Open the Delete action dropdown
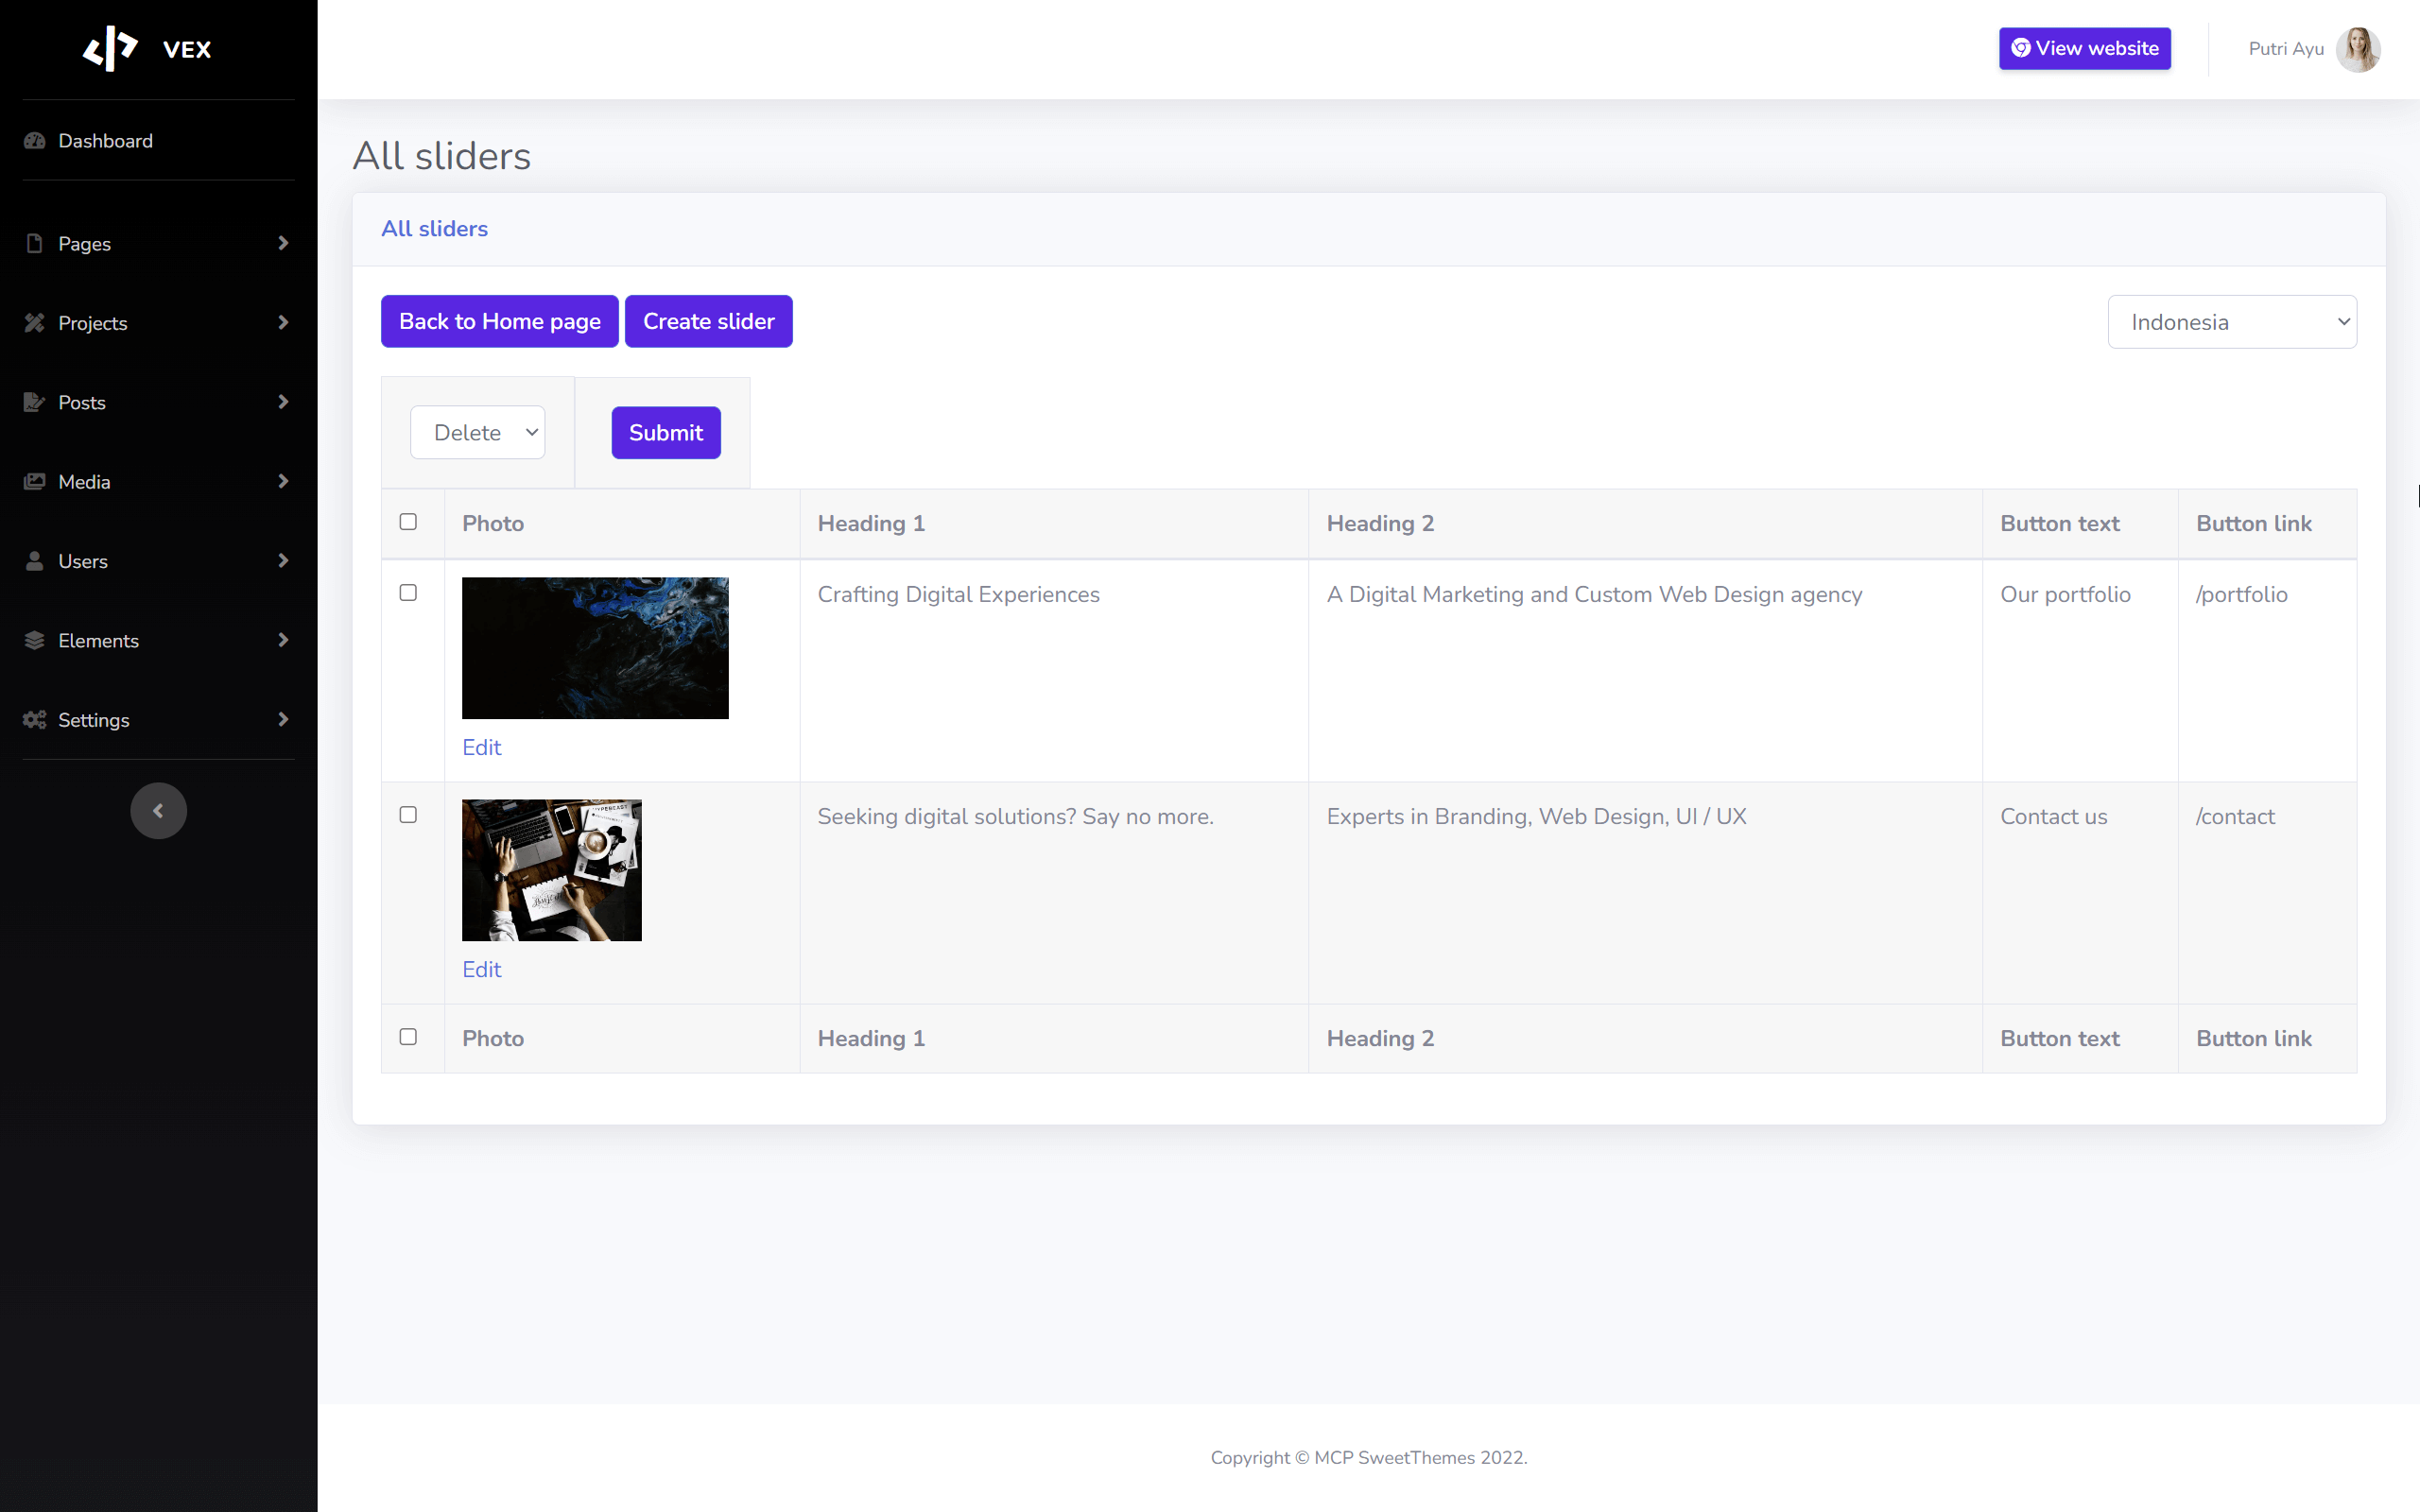Screen dimensions: 2420x1512 click(x=477, y=432)
